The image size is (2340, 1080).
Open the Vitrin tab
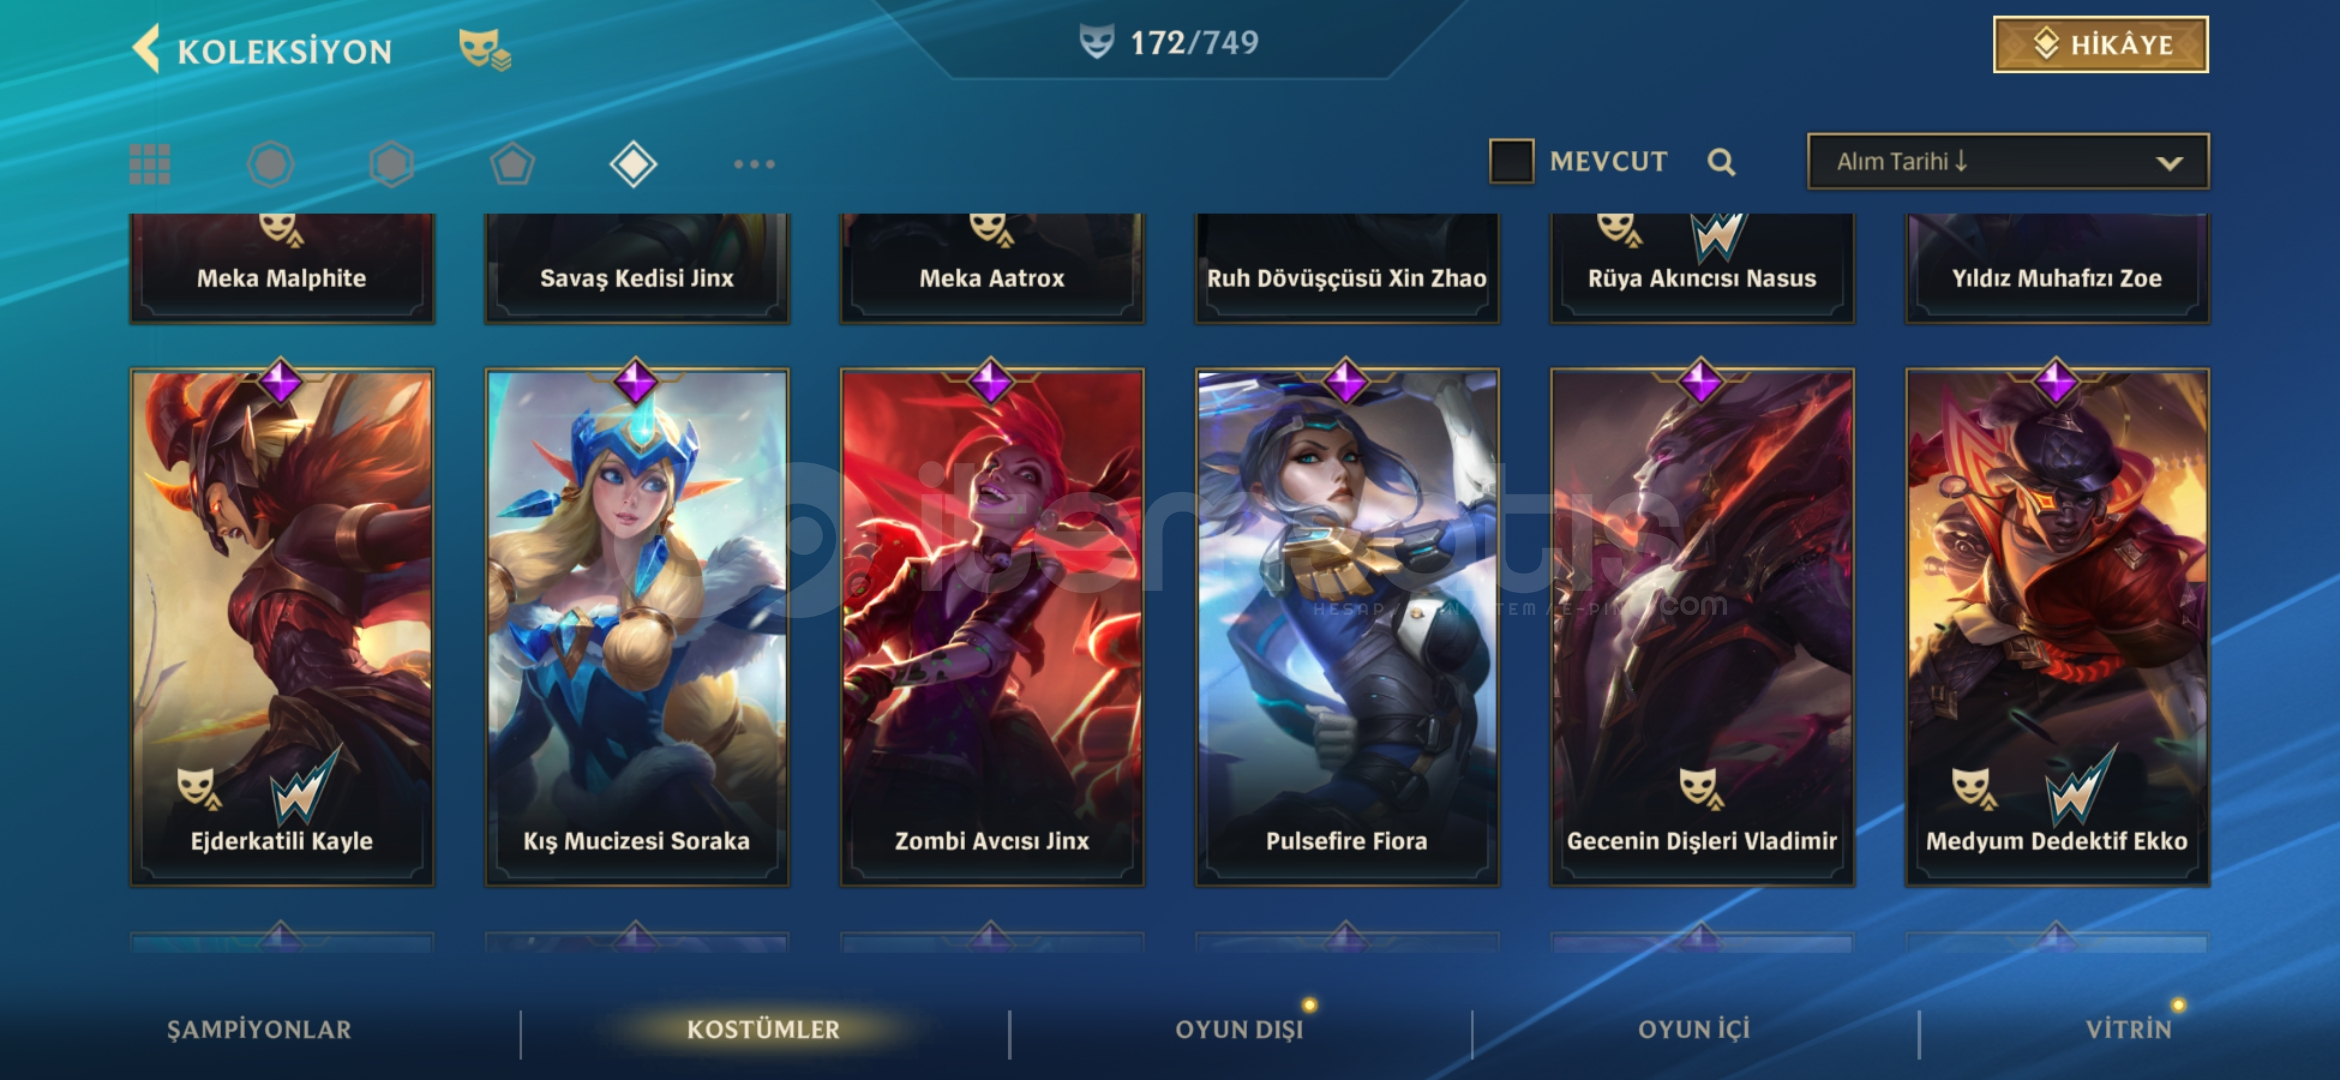click(2128, 1030)
